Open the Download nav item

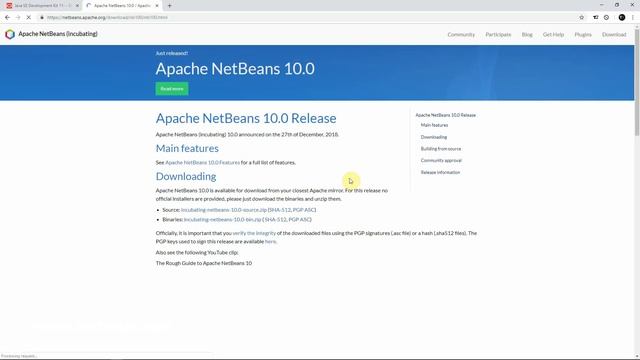pyautogui.click(x=614, y=35)
